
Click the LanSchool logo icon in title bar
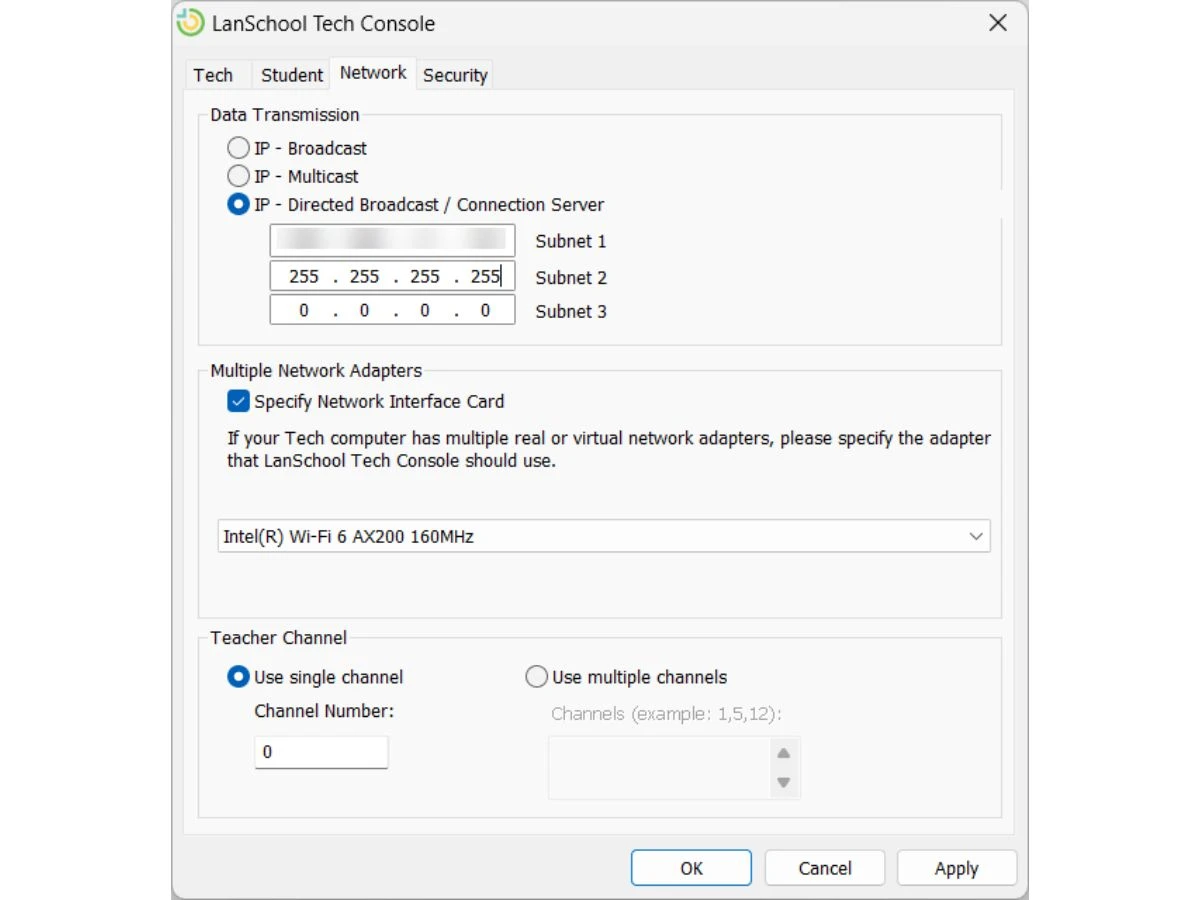[190, 23]
